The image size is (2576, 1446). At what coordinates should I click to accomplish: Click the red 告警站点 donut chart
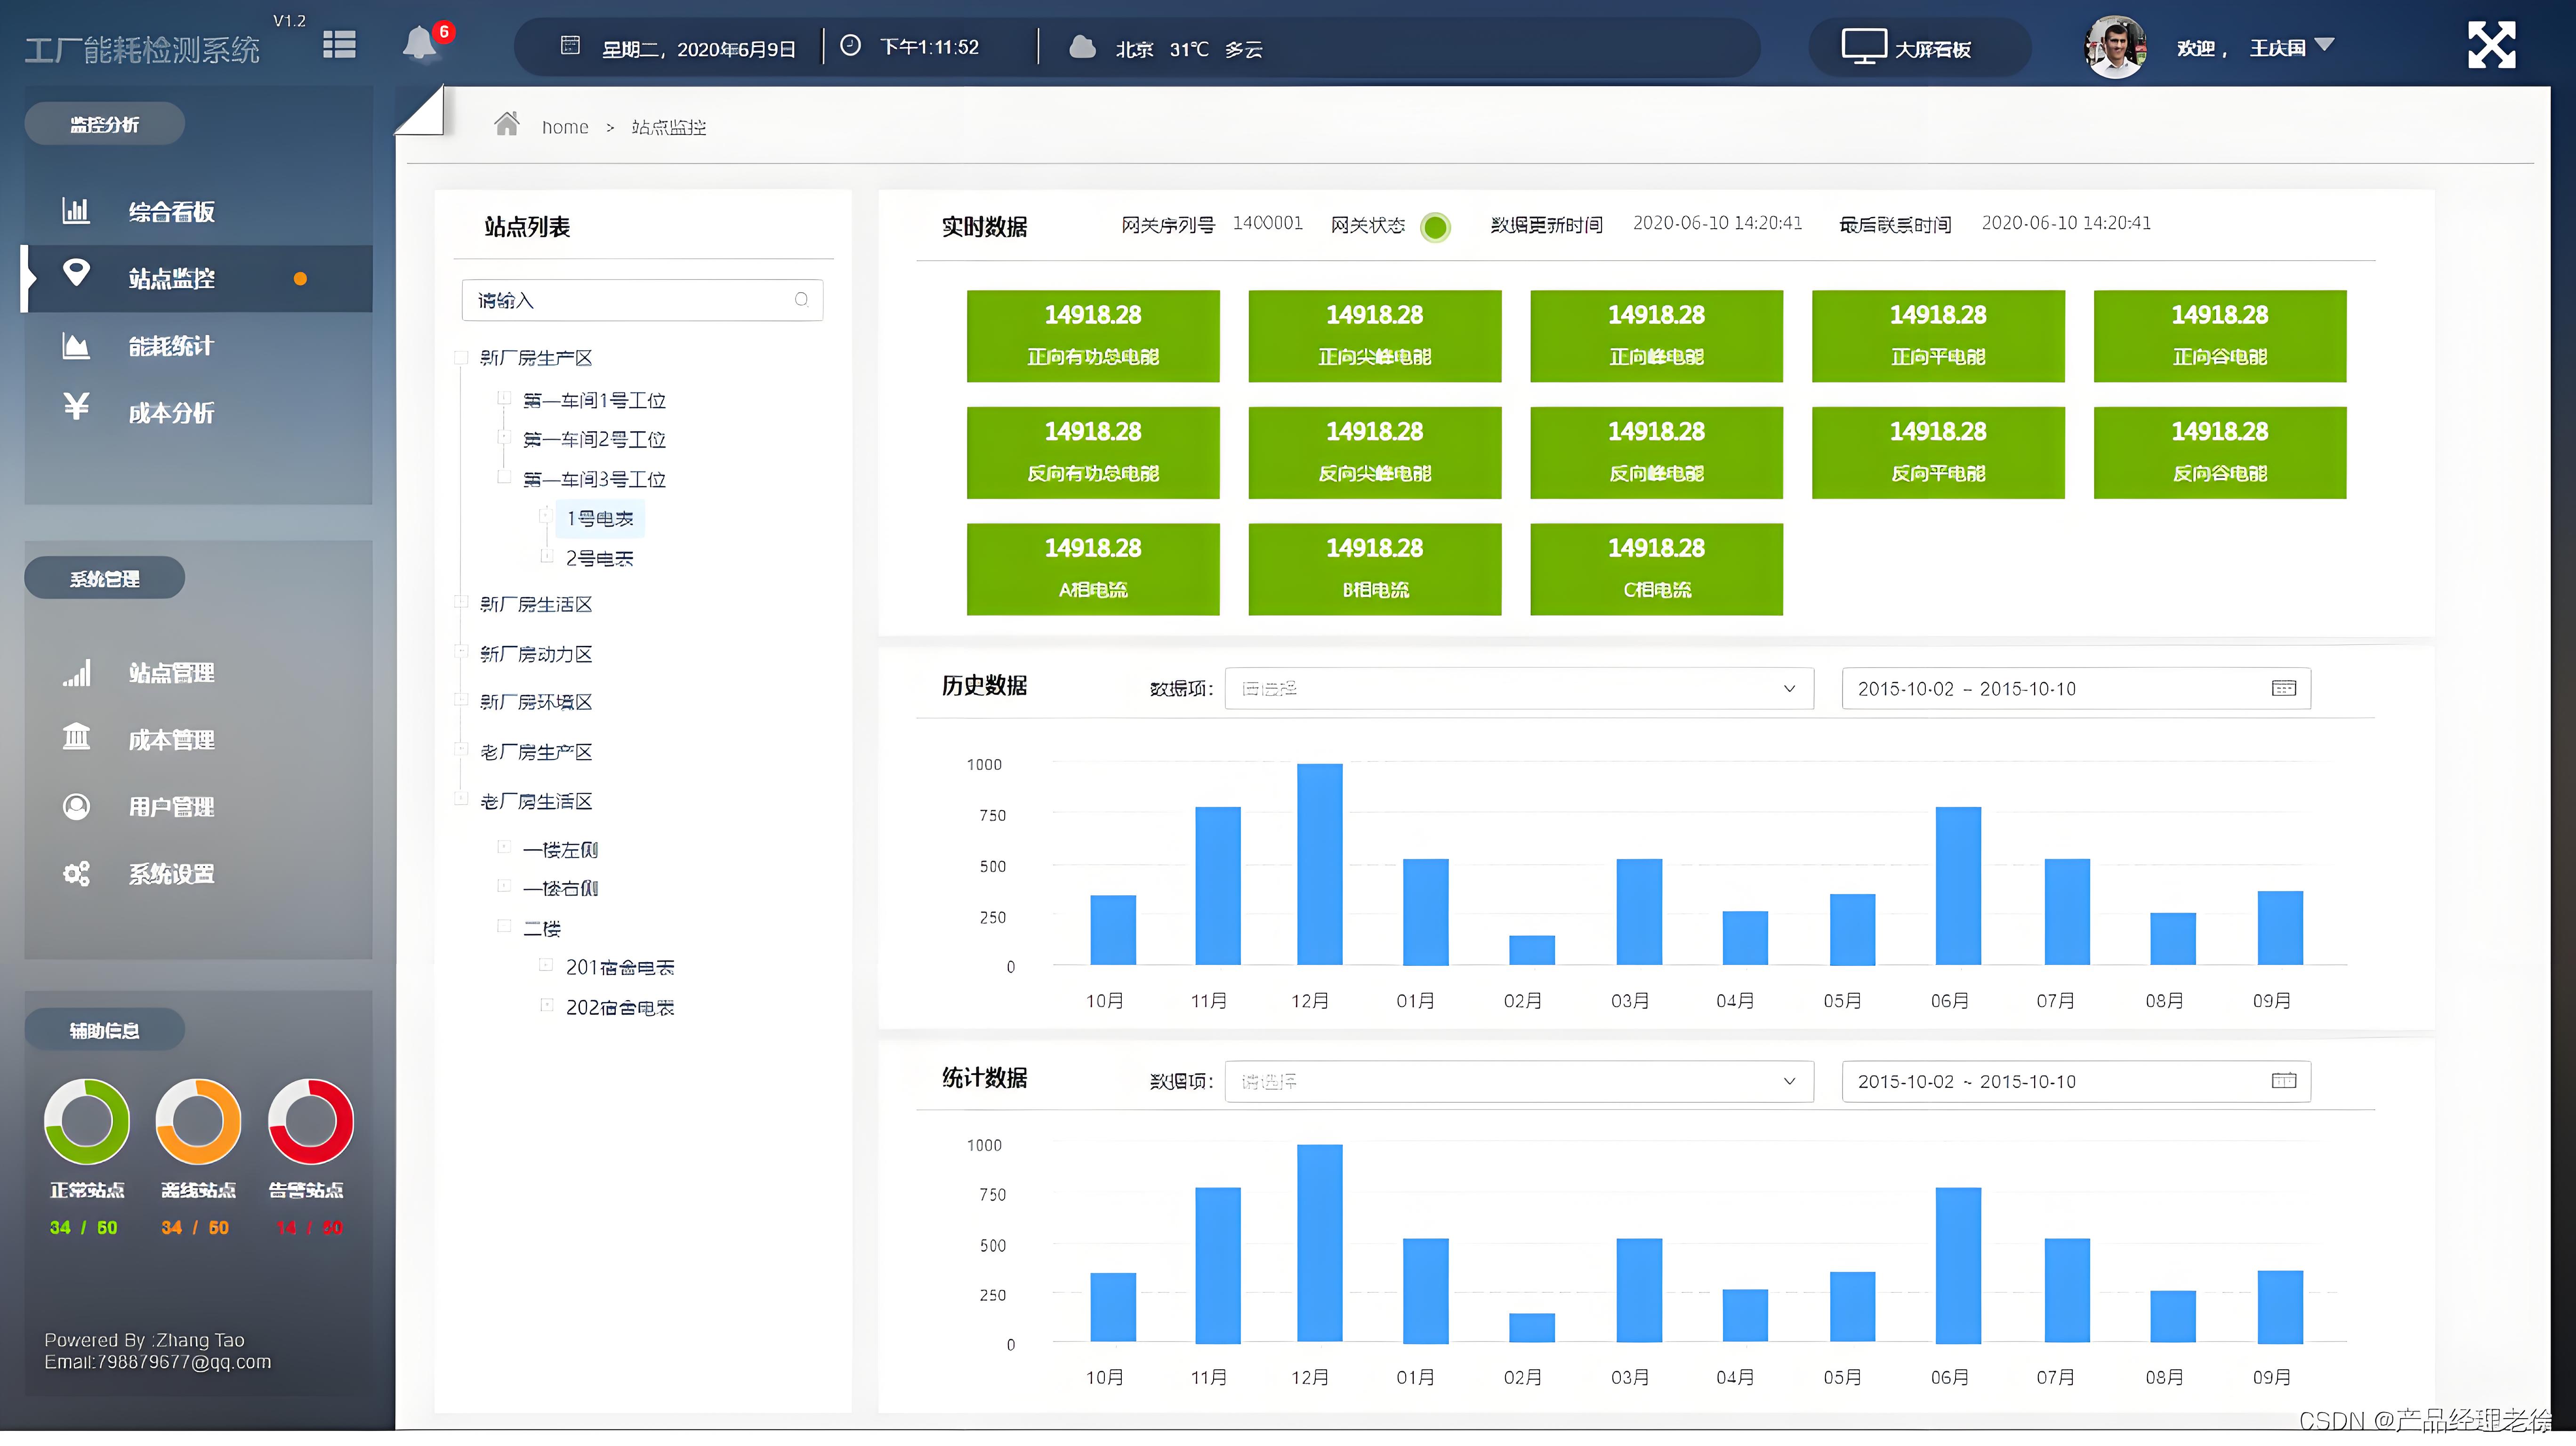tap(311, 1121)
